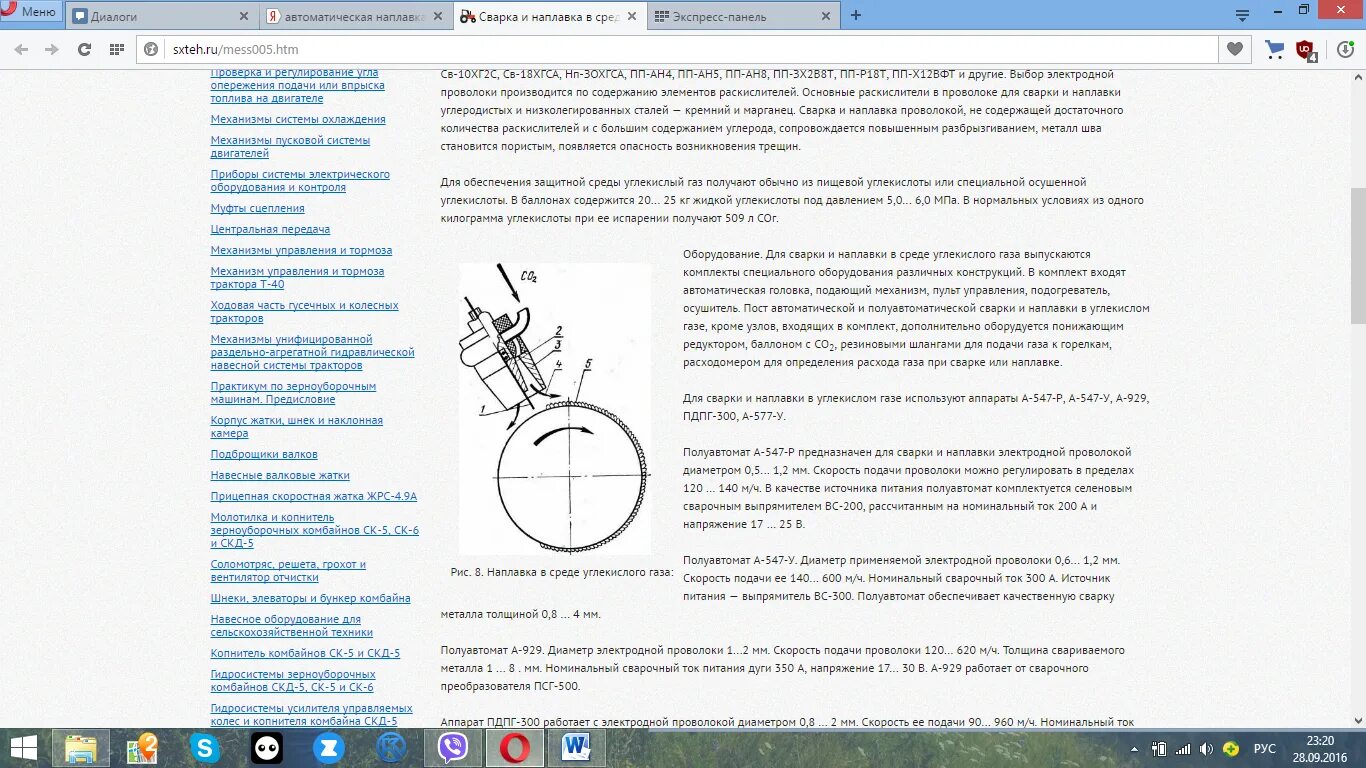
Task: Open network signal tray icon
Action: tap(1184, 749)
